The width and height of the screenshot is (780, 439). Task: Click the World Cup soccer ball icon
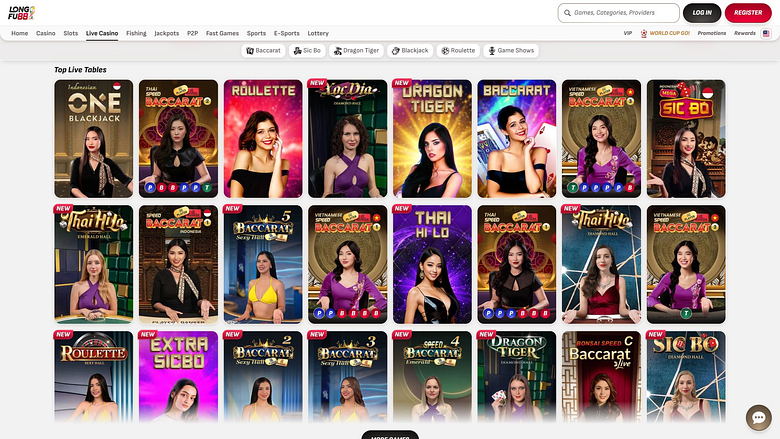click(644, 33)
